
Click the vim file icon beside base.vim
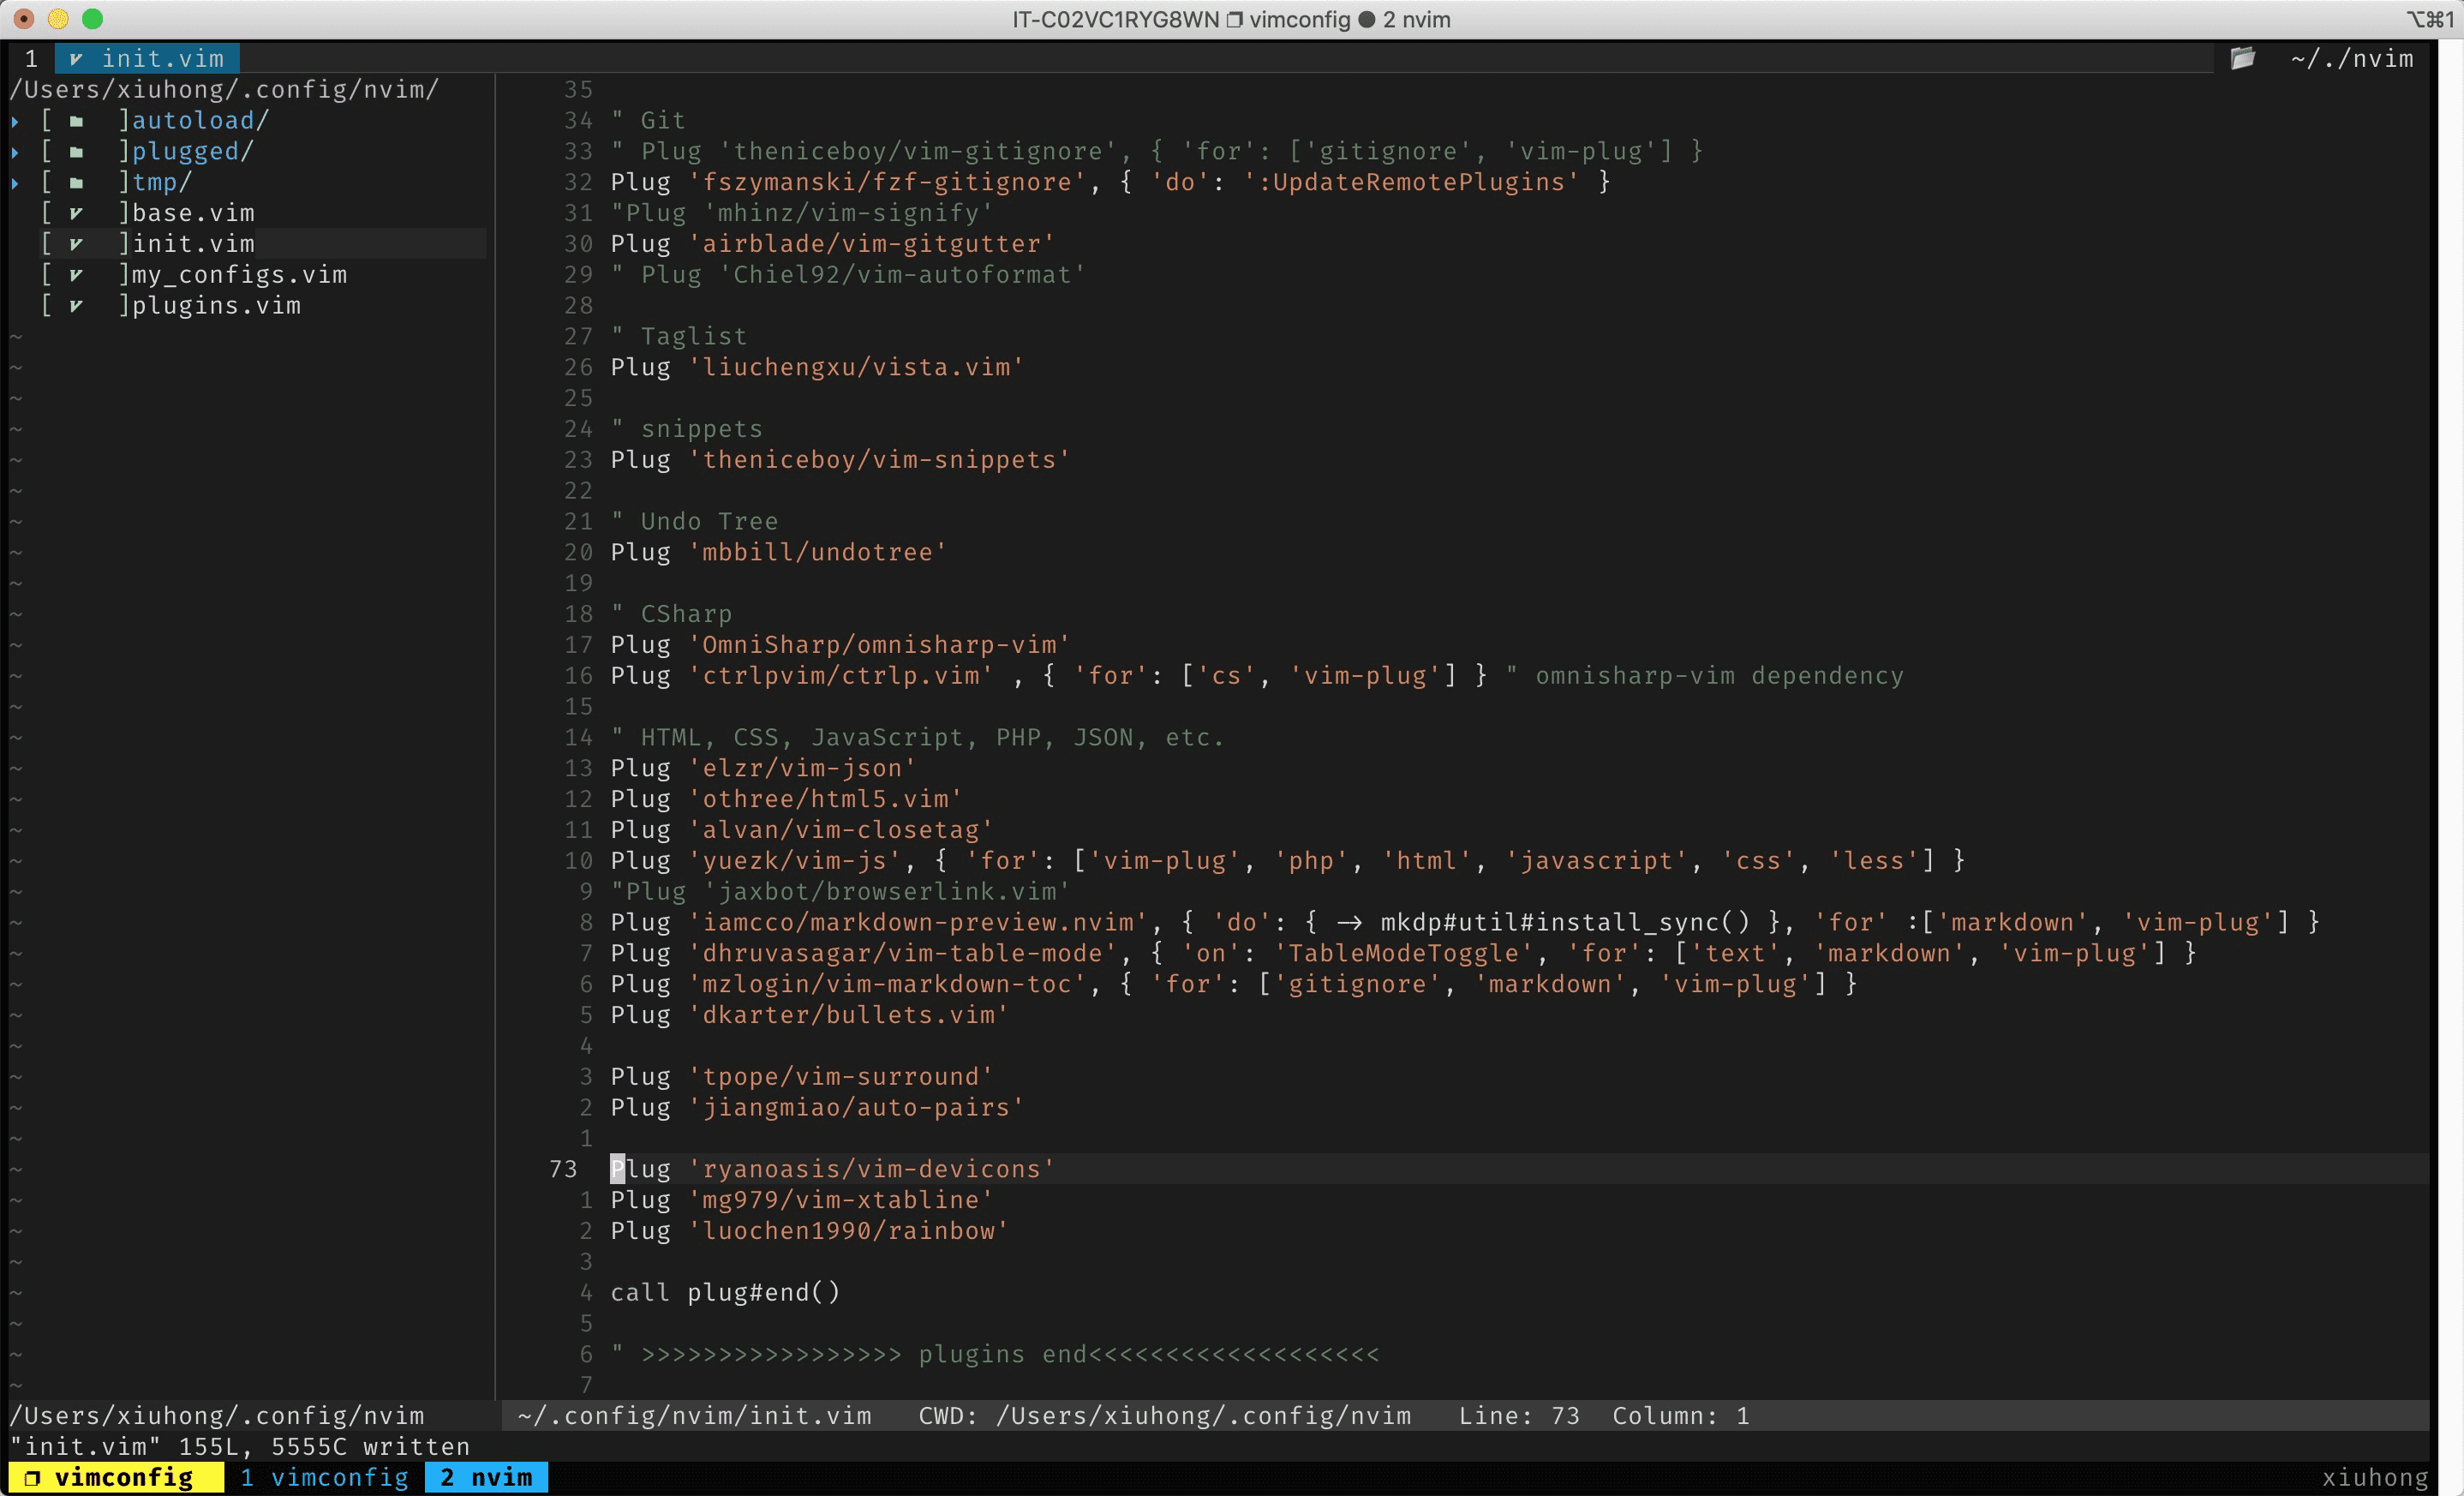click(x=76, y=213)
